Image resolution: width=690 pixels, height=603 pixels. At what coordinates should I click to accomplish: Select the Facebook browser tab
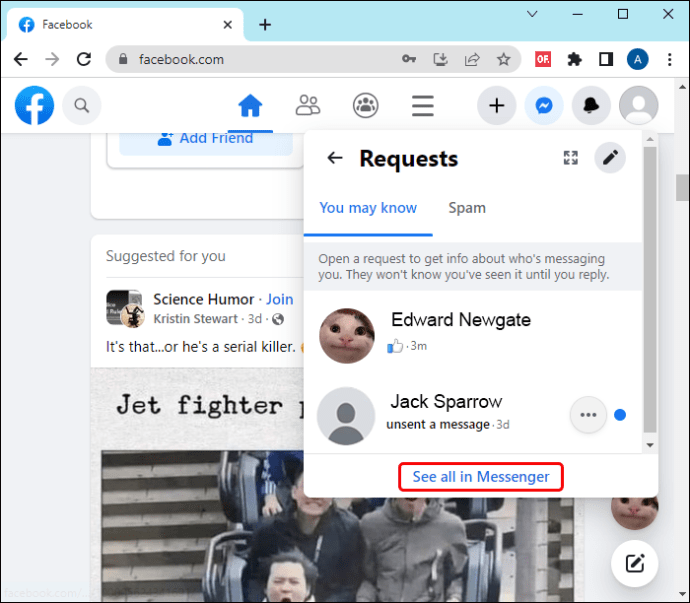[x=125, y=25]
